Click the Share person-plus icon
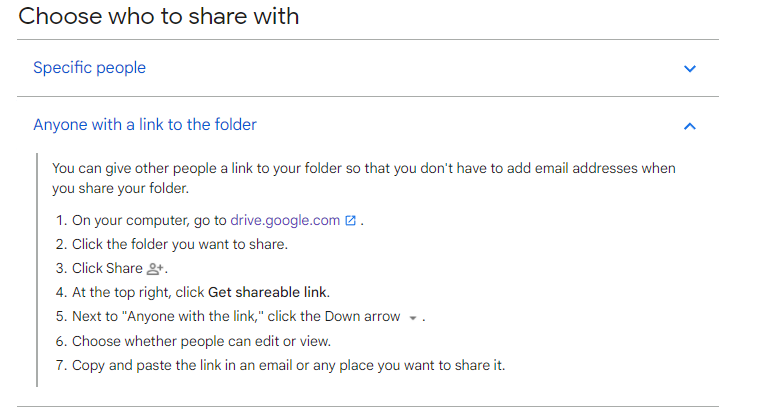The image size is (758, 412). (155, 269)
